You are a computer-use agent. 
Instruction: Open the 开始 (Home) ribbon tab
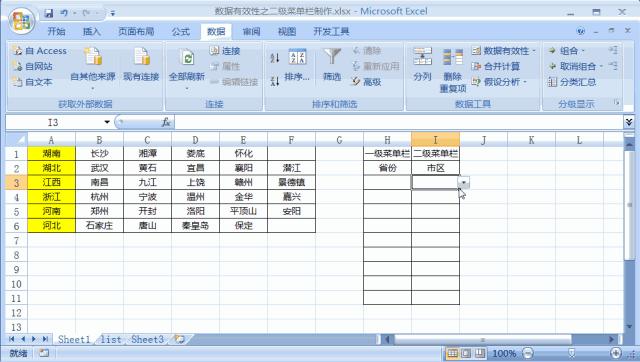tap(56, 31)
